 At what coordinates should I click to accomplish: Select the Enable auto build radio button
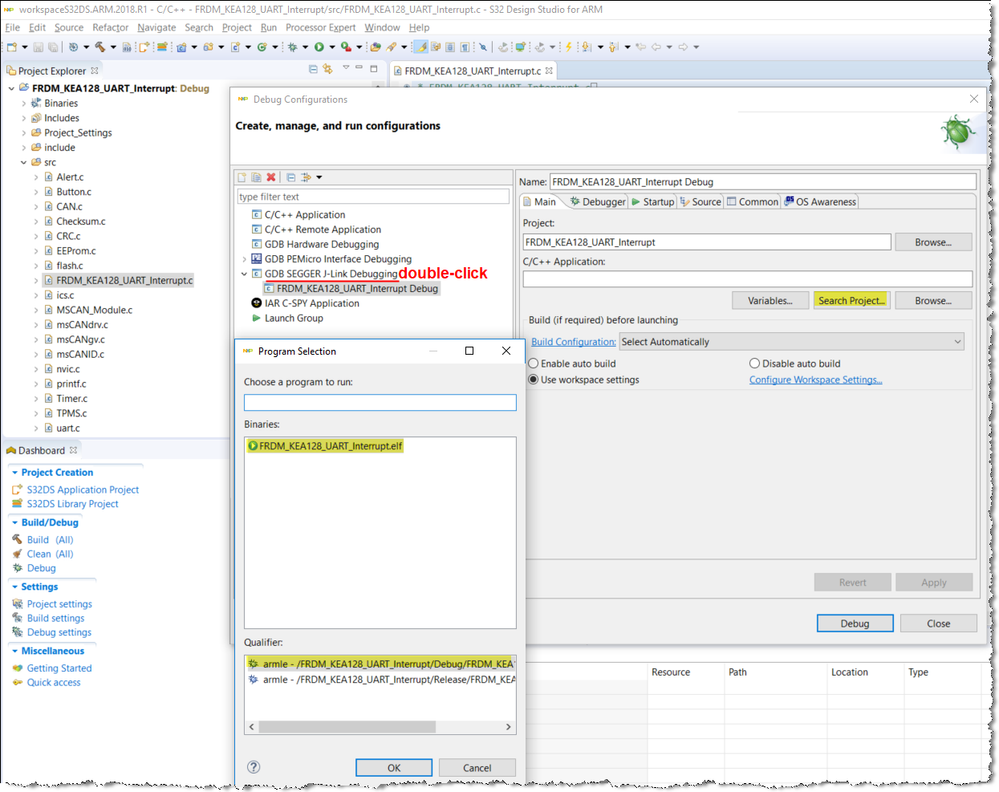533,363
